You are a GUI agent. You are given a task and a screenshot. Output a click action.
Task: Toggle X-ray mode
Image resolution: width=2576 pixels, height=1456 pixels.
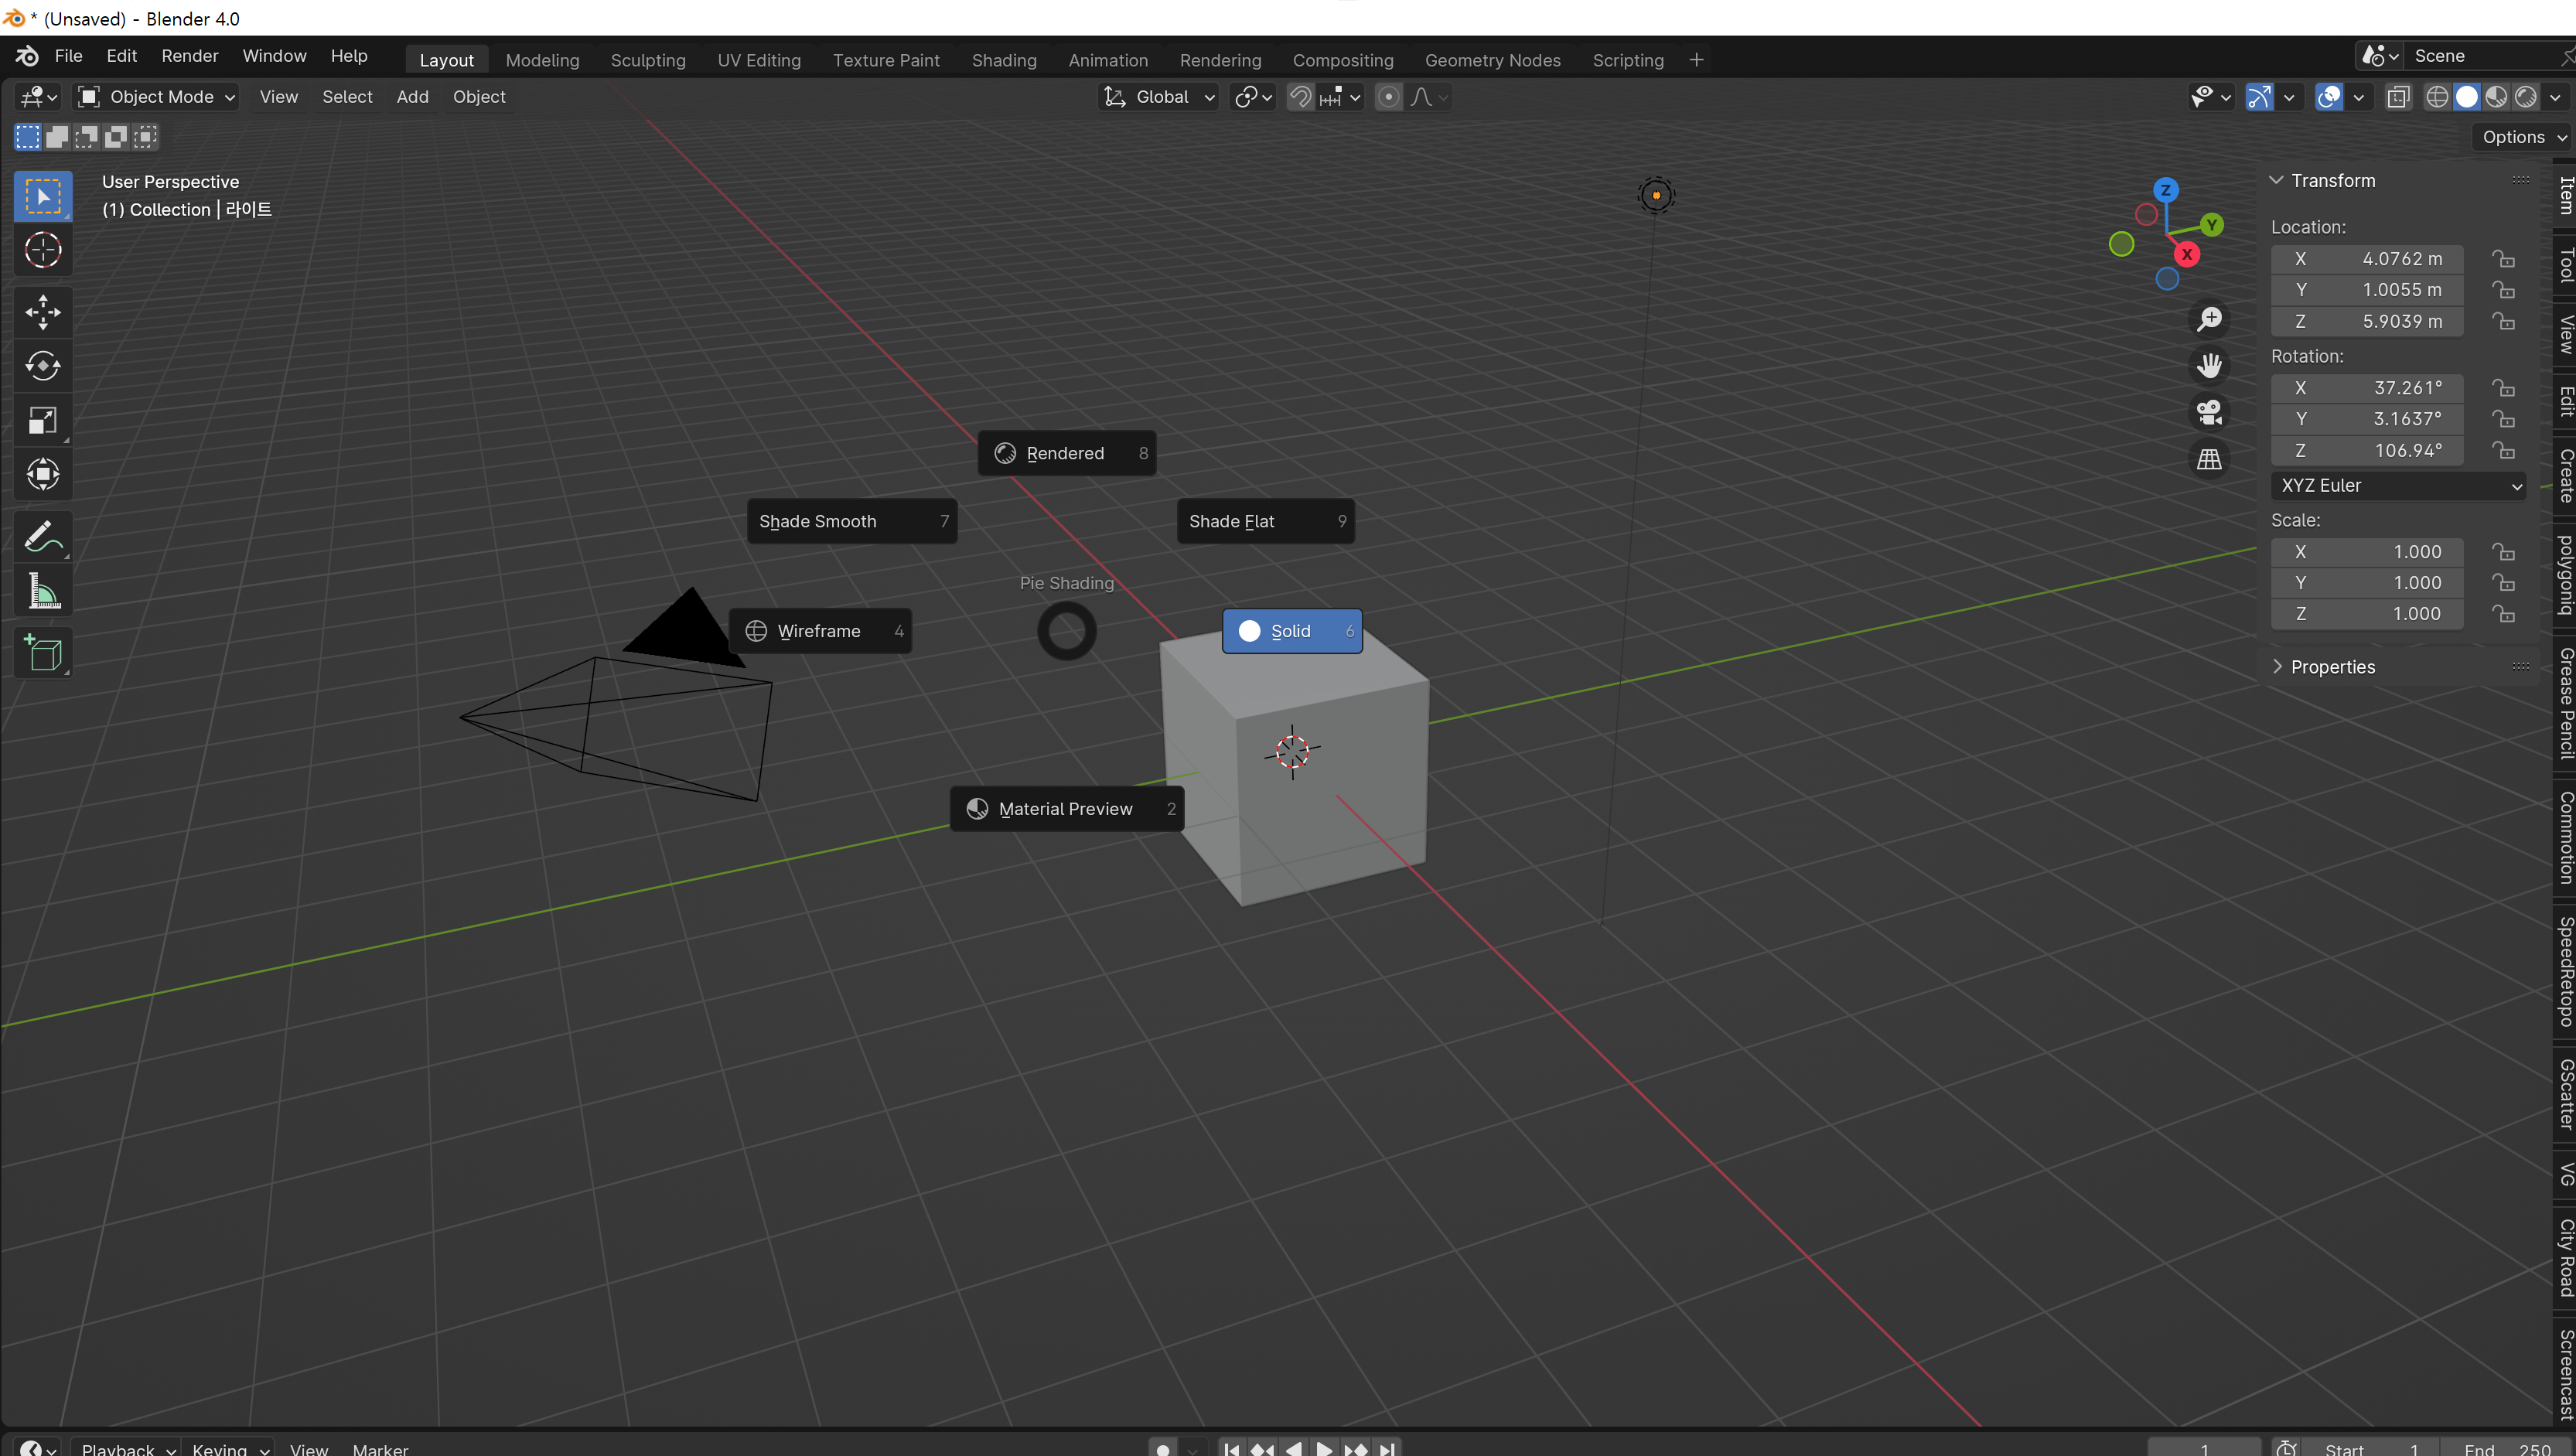tap(2398, 97)
